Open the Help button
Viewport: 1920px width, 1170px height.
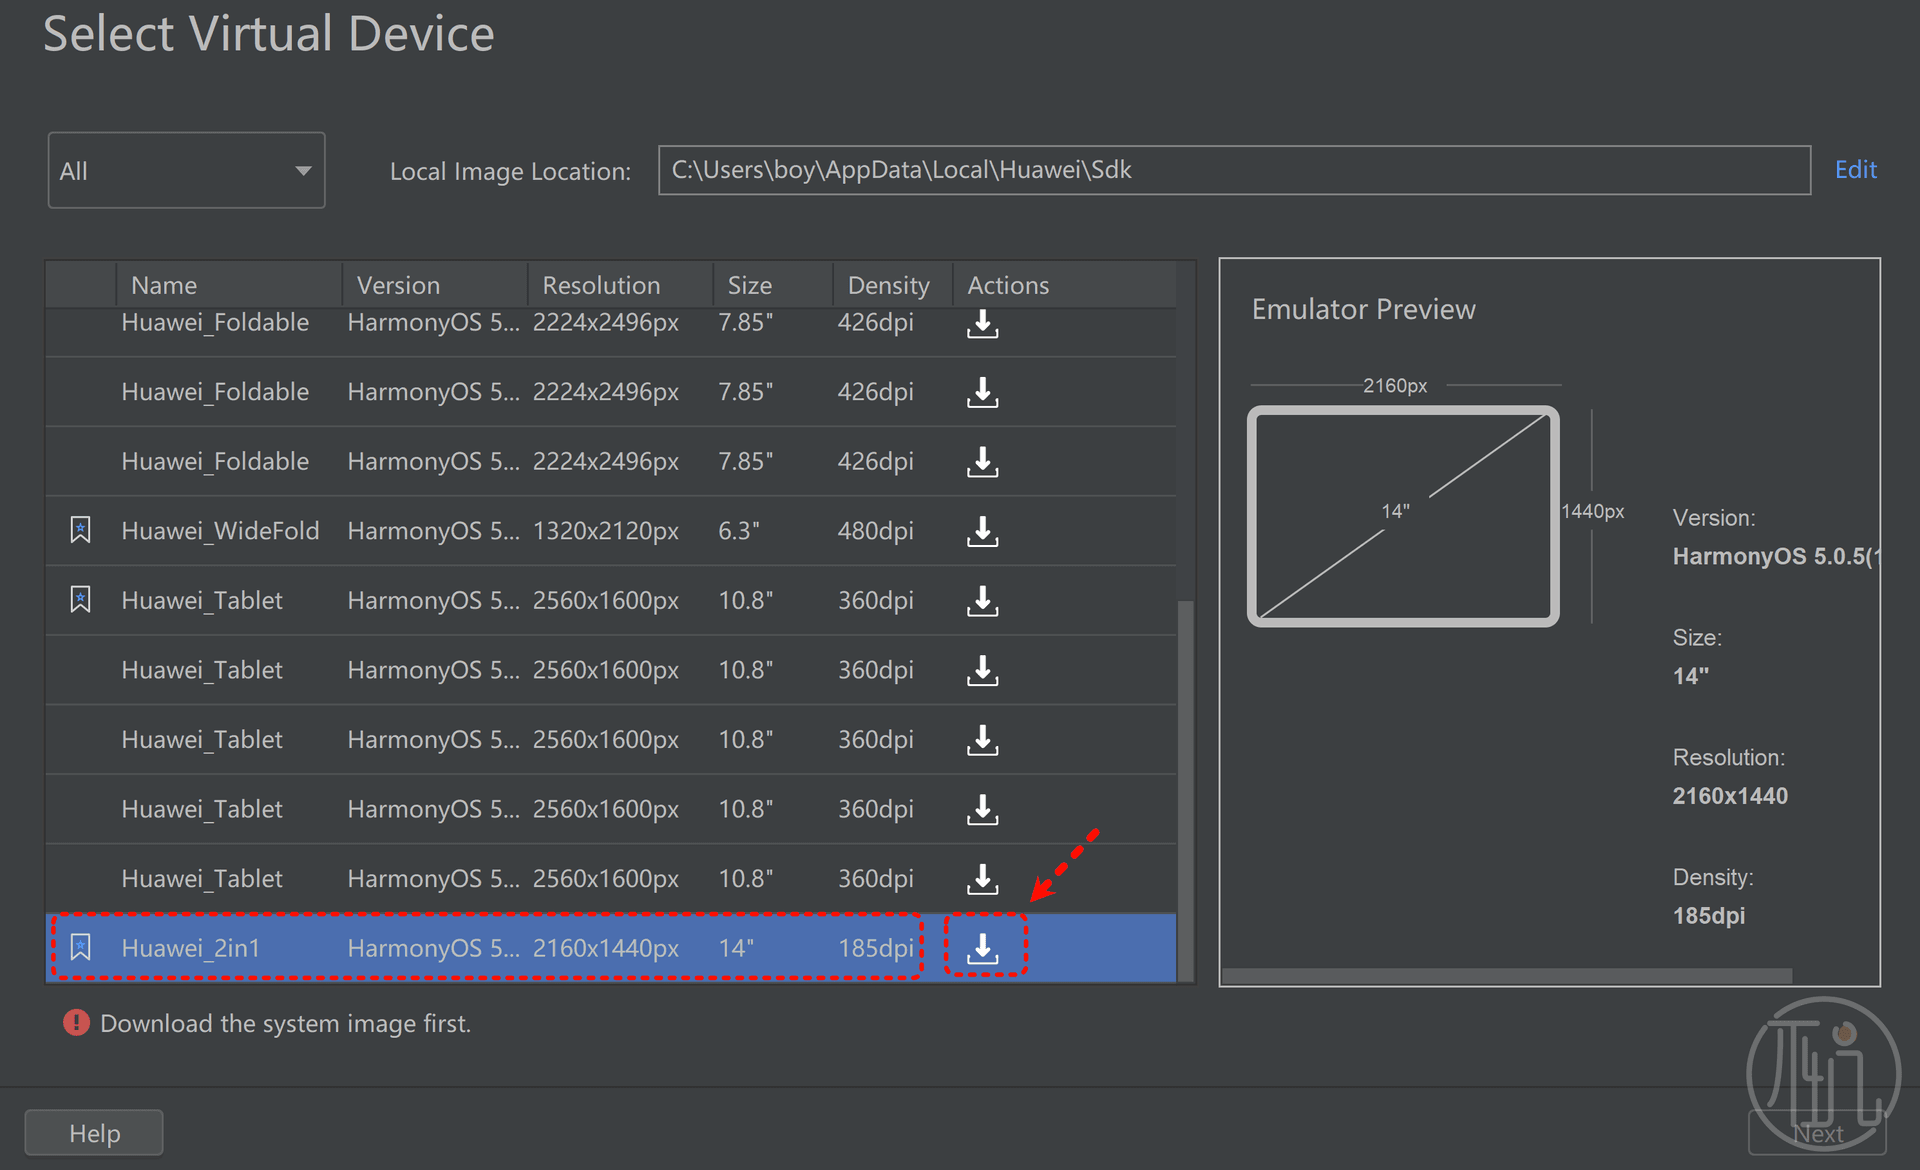[x=94, y=1133]
